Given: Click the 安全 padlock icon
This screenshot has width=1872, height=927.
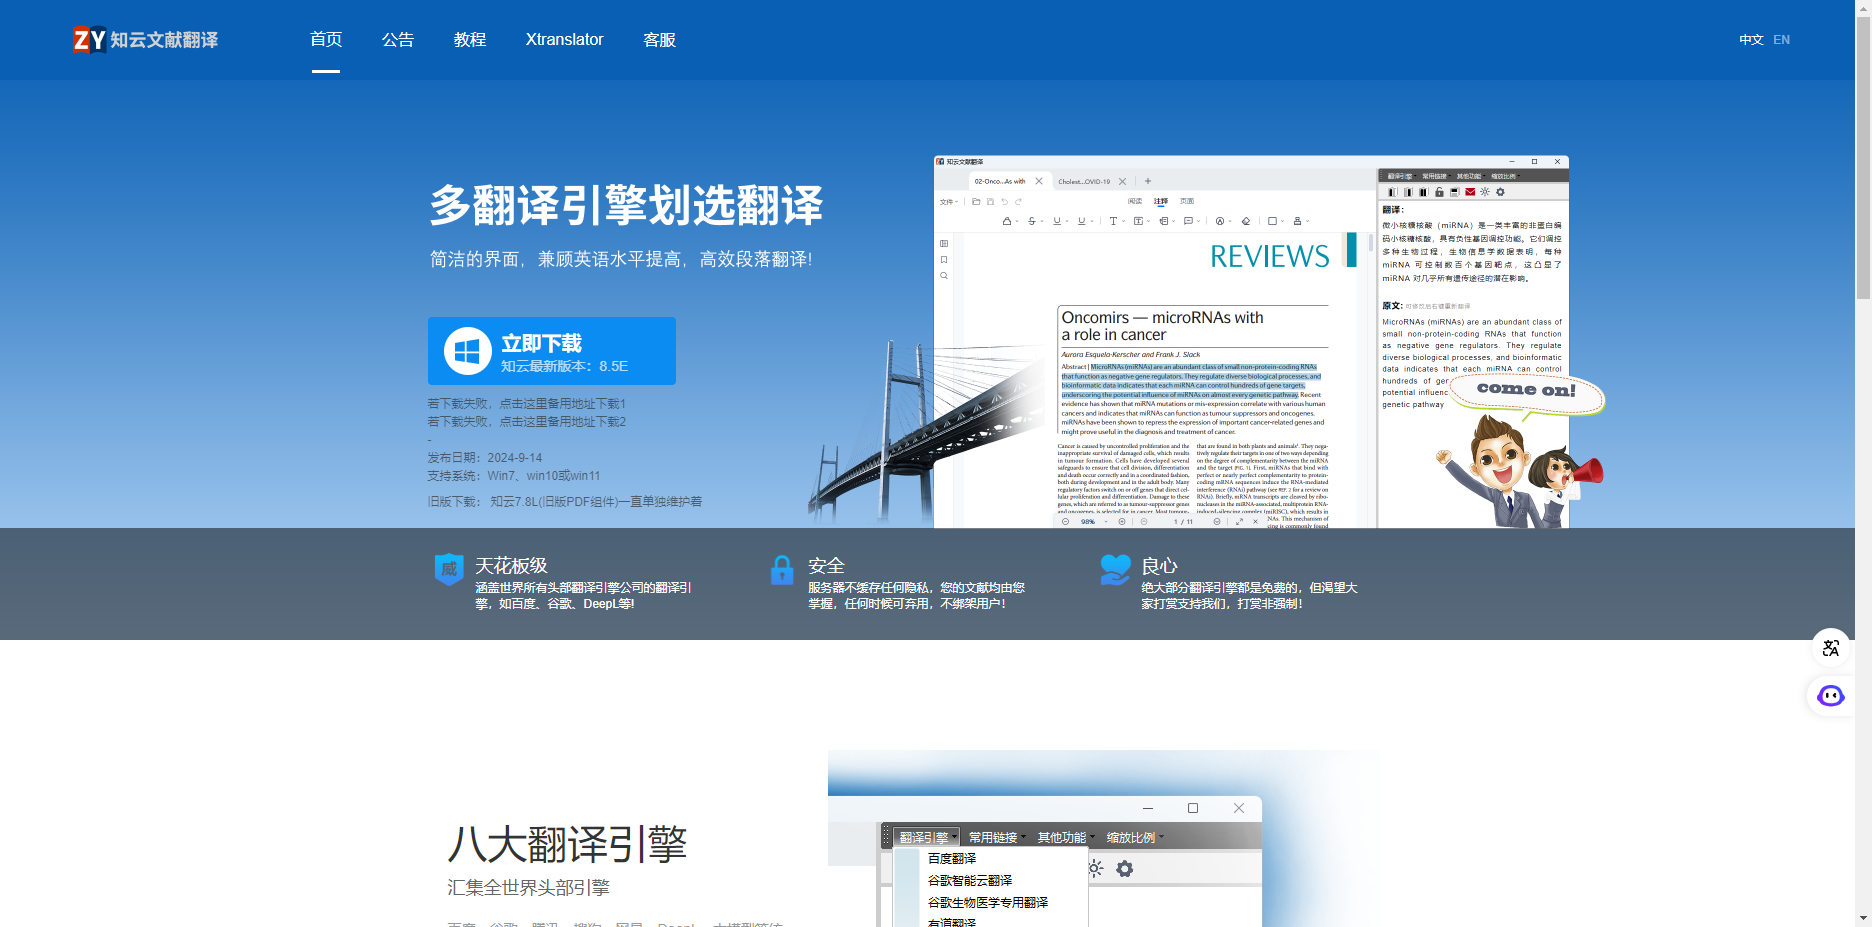Looking at the screenshot, I should 782,570.
